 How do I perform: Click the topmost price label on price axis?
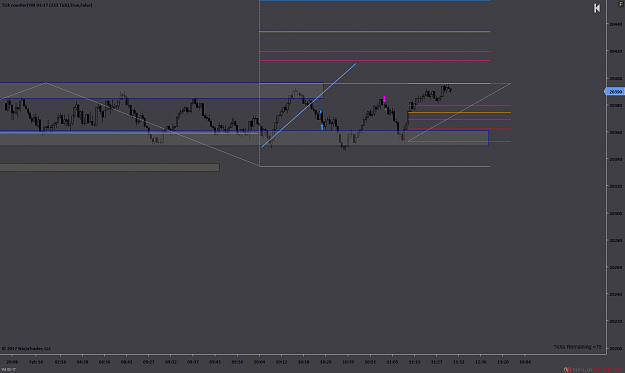[615, 24]
